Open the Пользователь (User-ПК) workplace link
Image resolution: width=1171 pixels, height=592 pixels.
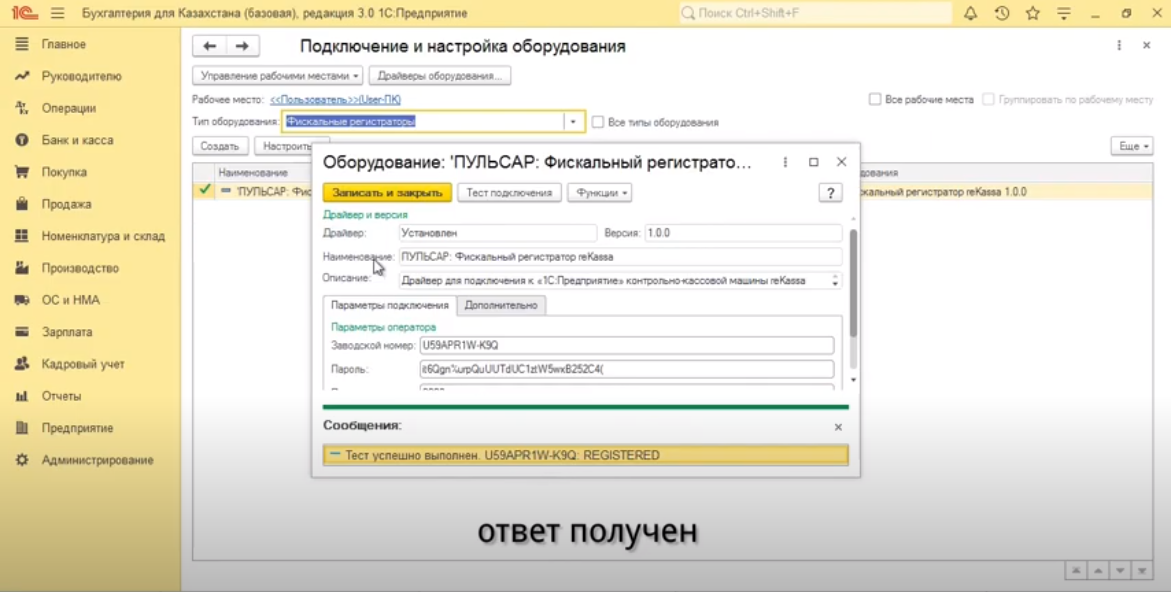[x=335, y=99]
